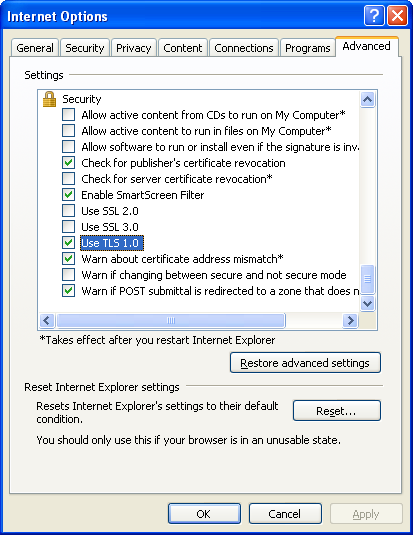
Task: Toggle Check for server certificate revocation
Action: coord(69,178)
